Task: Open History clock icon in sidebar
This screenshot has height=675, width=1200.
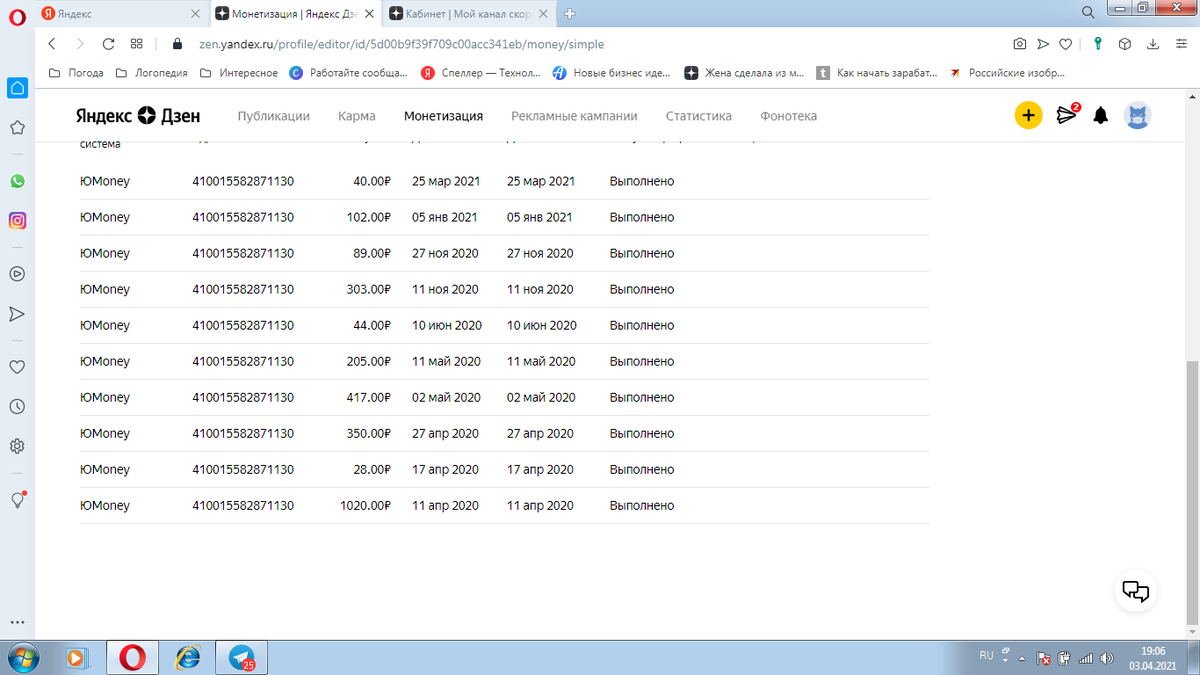Action: 17,406
